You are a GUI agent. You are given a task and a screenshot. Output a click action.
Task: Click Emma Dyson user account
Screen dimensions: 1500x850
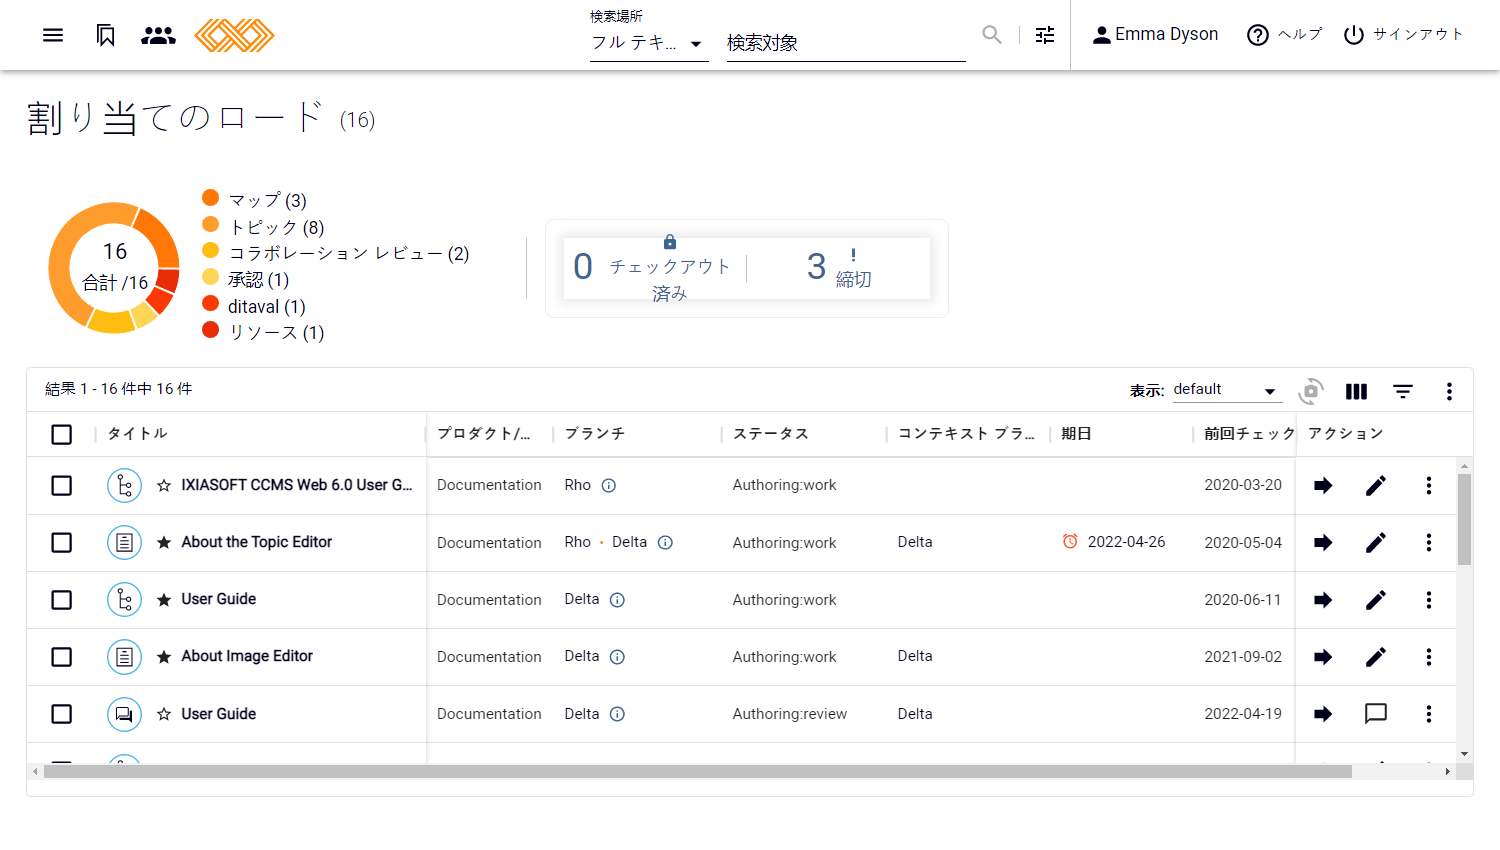coord(1155,35)
